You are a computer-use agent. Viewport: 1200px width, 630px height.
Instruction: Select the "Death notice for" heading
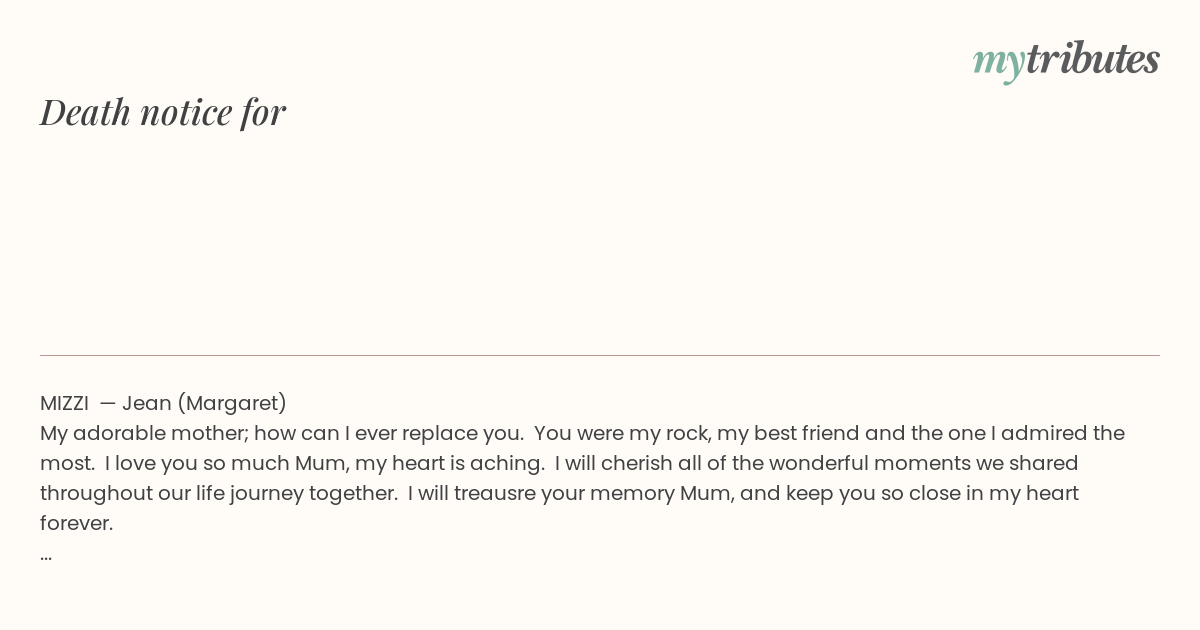(x=163, y=112)
